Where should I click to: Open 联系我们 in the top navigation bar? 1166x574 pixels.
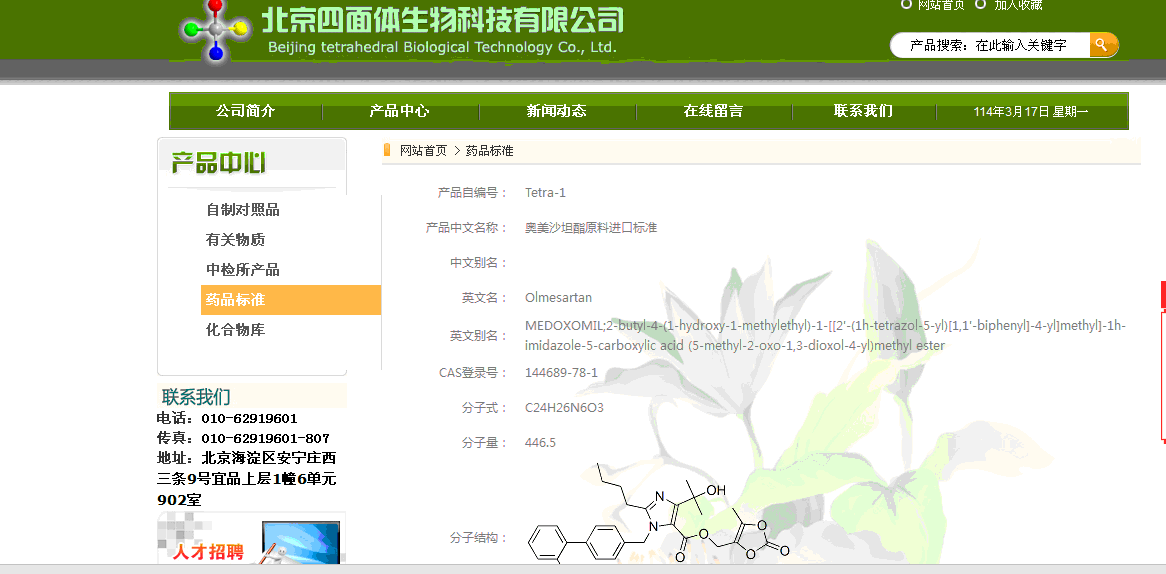[863, 111]
